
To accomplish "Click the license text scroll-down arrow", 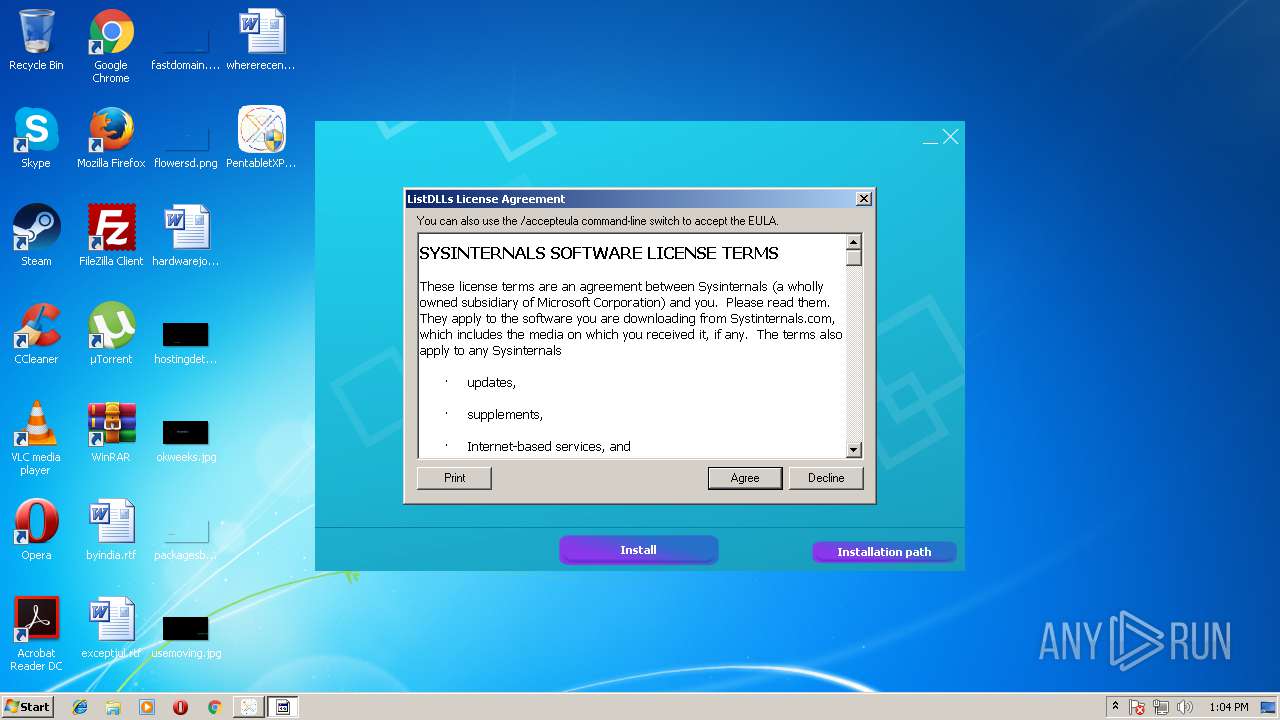I will click(x=854, y=450).
